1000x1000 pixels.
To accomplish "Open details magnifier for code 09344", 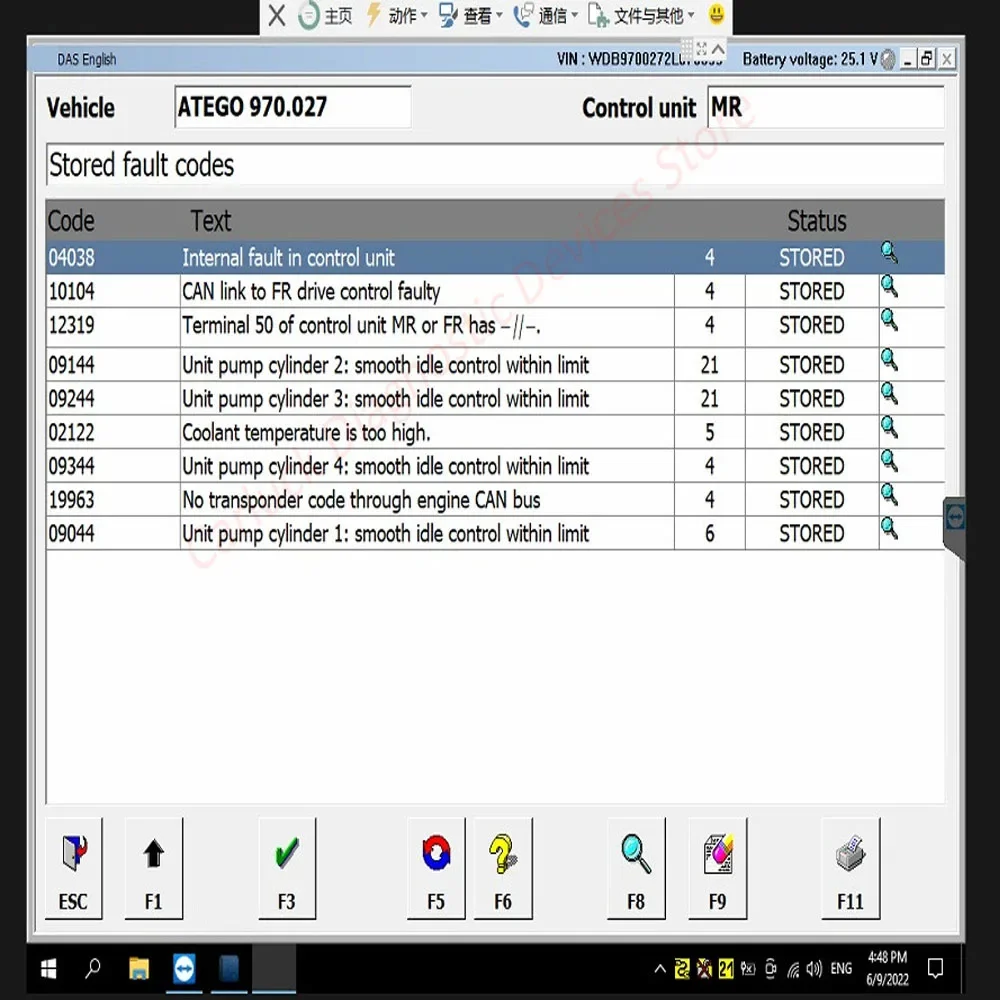I will pyautogui.click(x=889, y=461).
